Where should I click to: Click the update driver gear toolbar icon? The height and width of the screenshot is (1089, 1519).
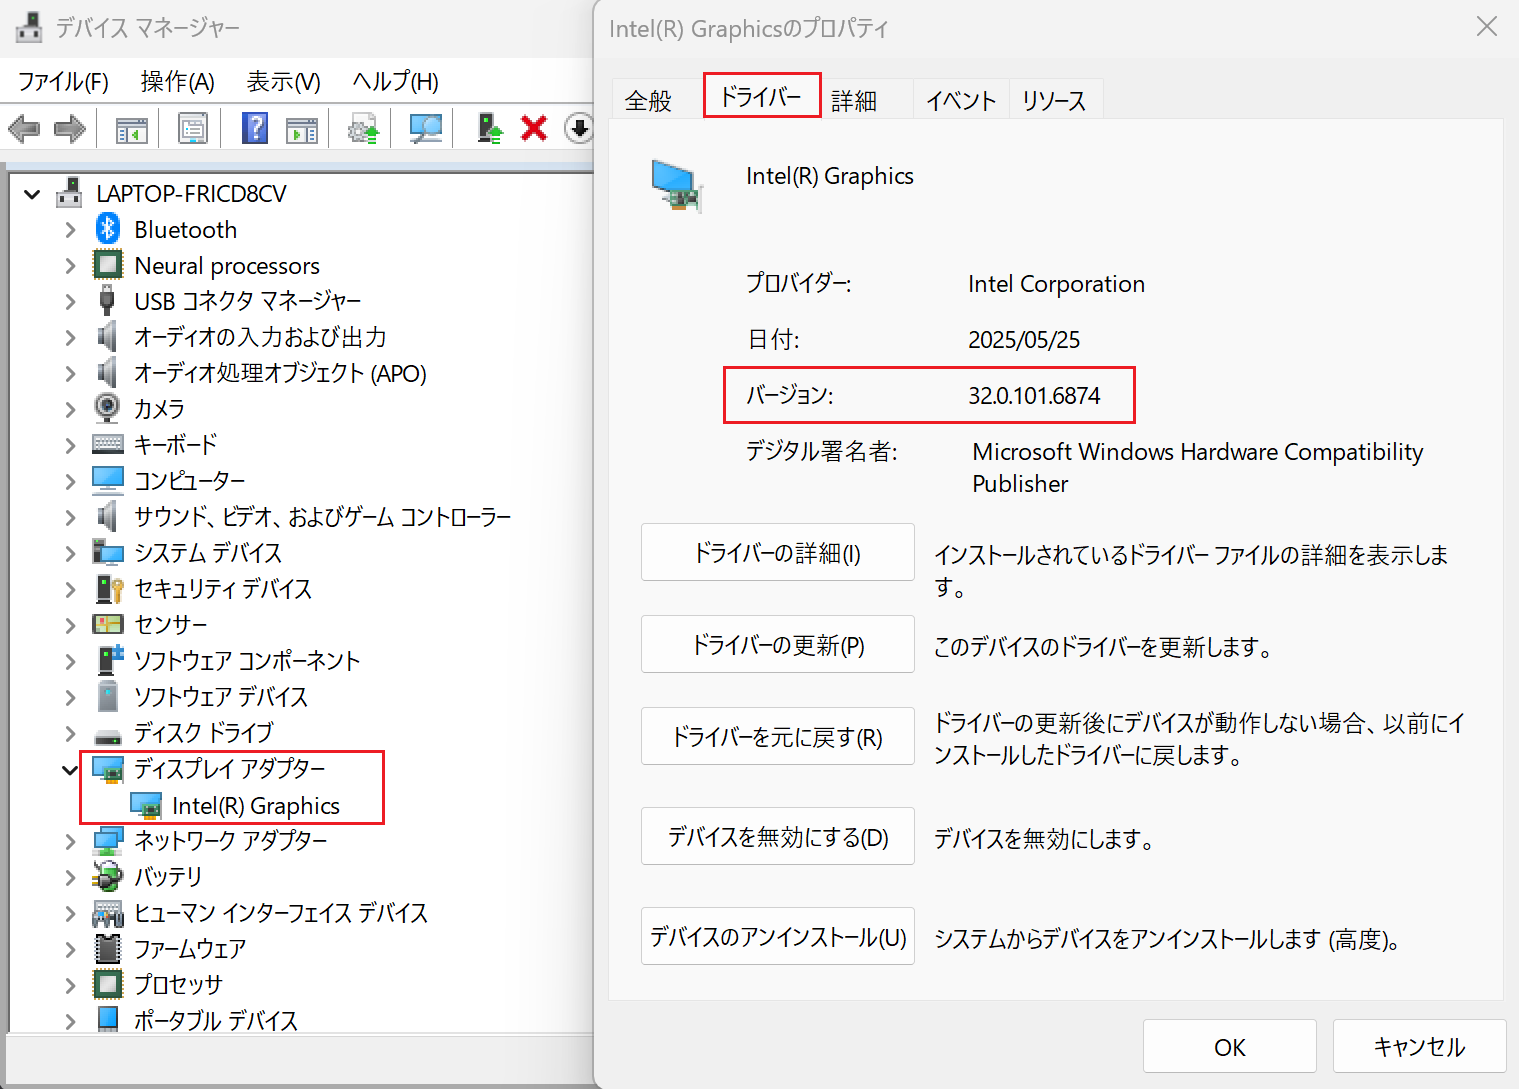coord(363,128)
